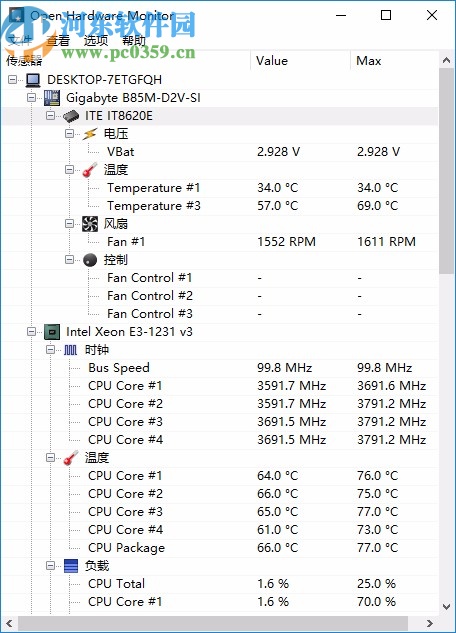Select CPU Core #4 row in 时钟 clocks group

(x=220, y=440)
